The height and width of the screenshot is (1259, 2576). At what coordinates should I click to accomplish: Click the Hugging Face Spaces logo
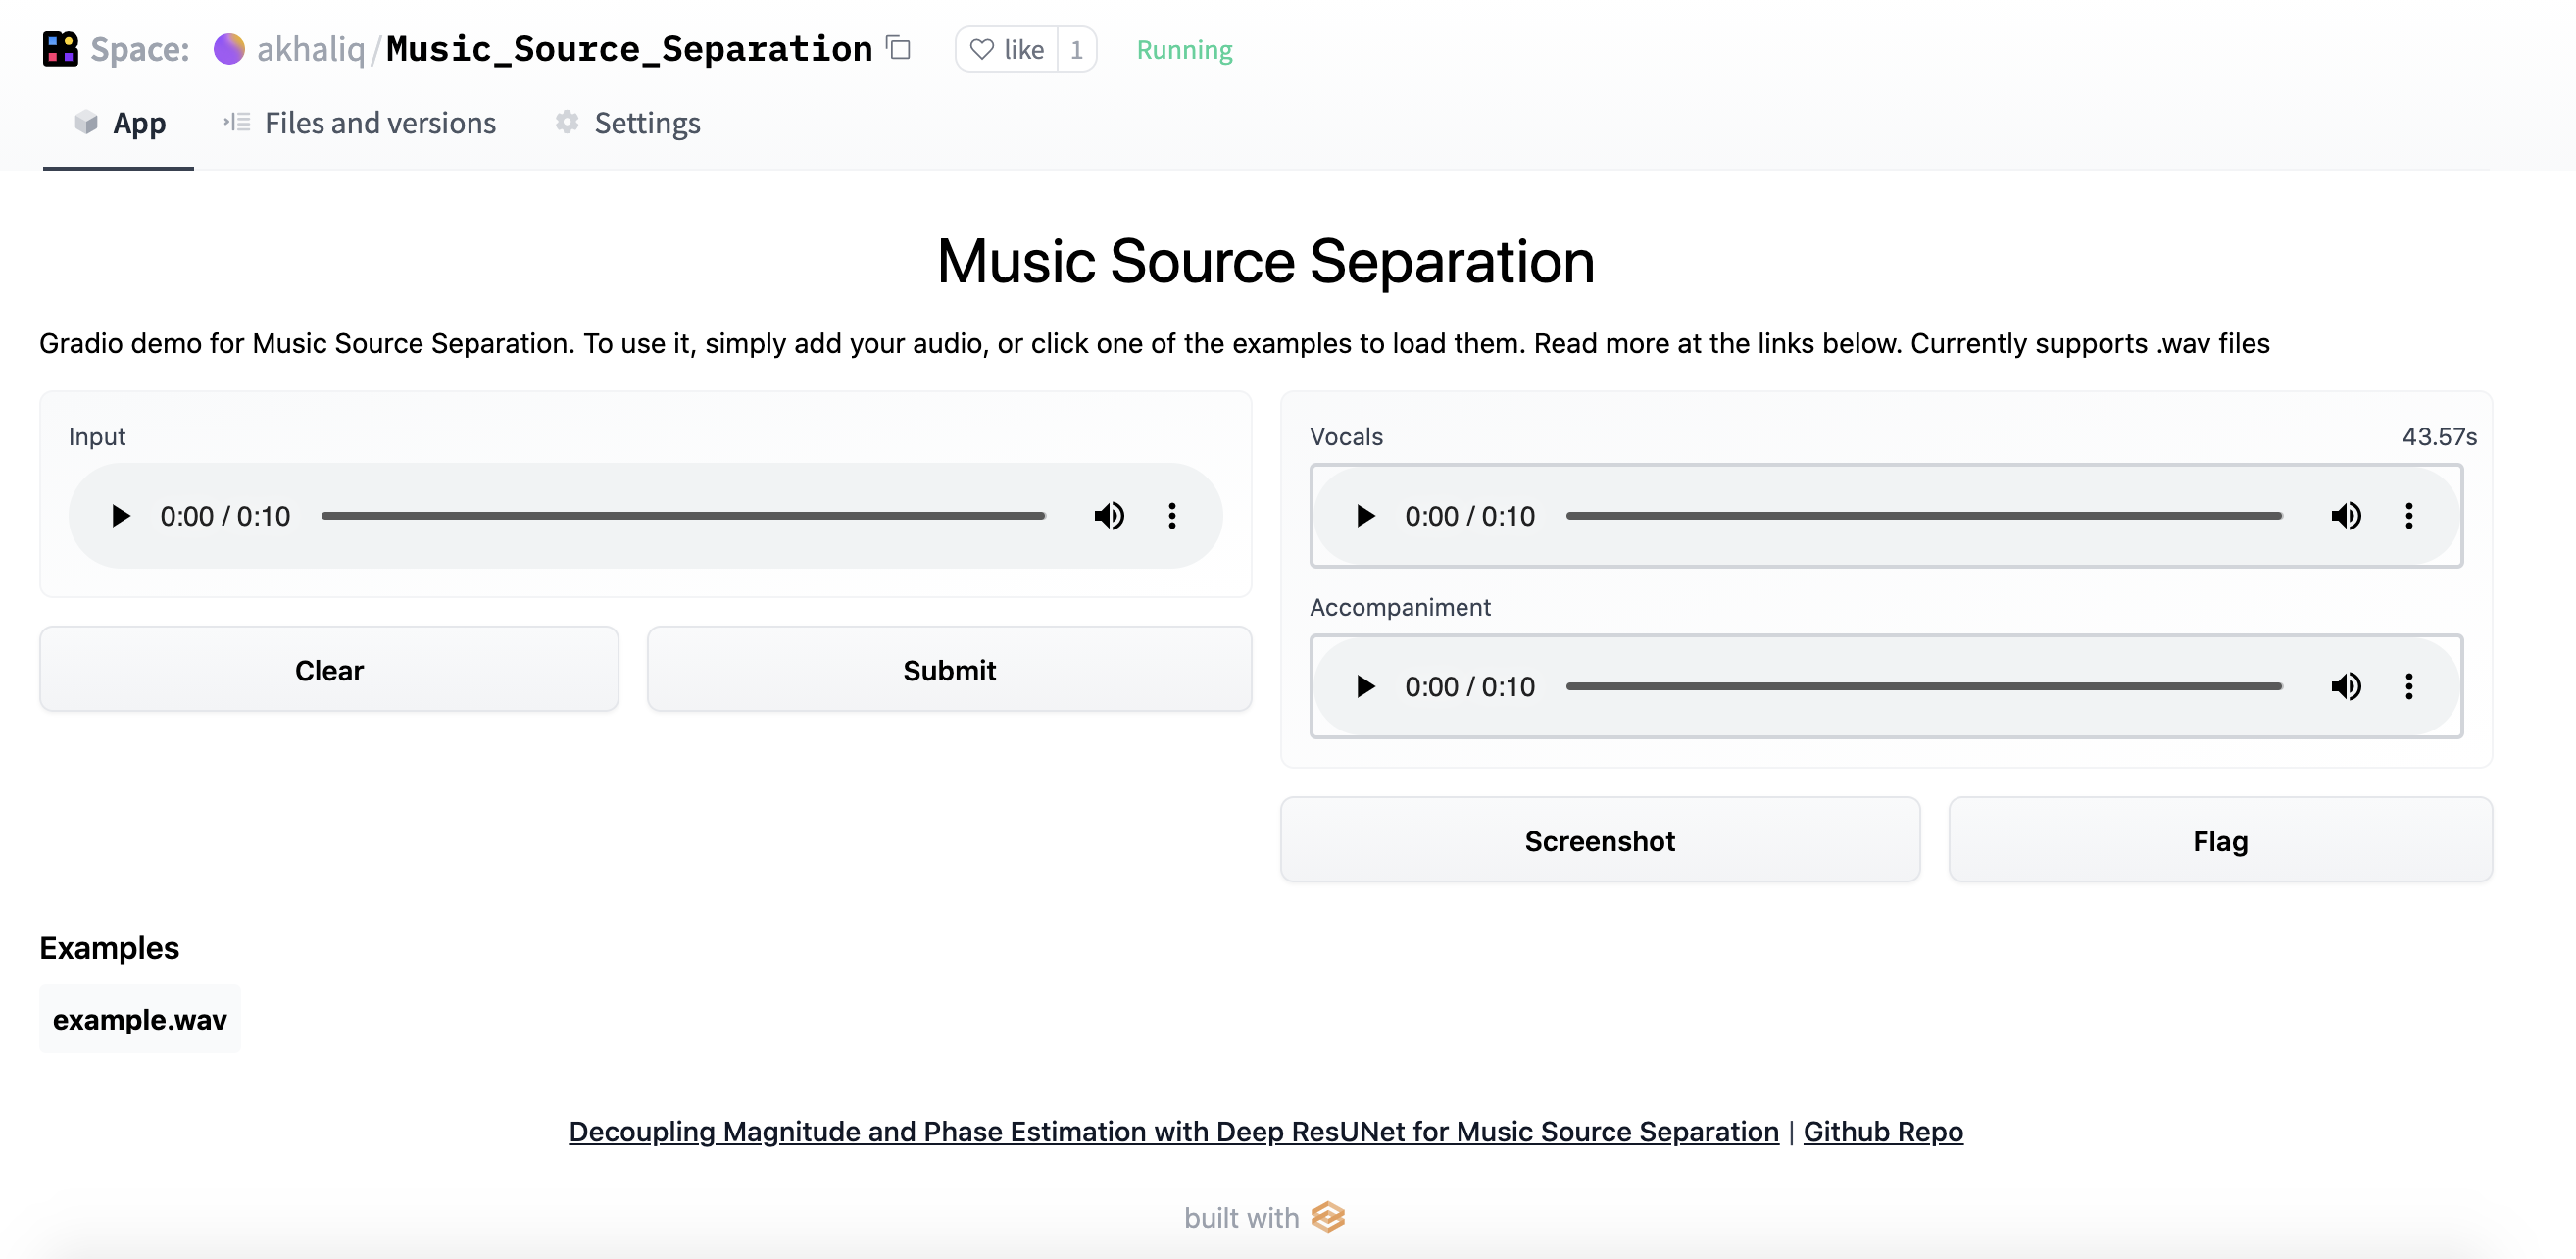click(x=58, y=48)
